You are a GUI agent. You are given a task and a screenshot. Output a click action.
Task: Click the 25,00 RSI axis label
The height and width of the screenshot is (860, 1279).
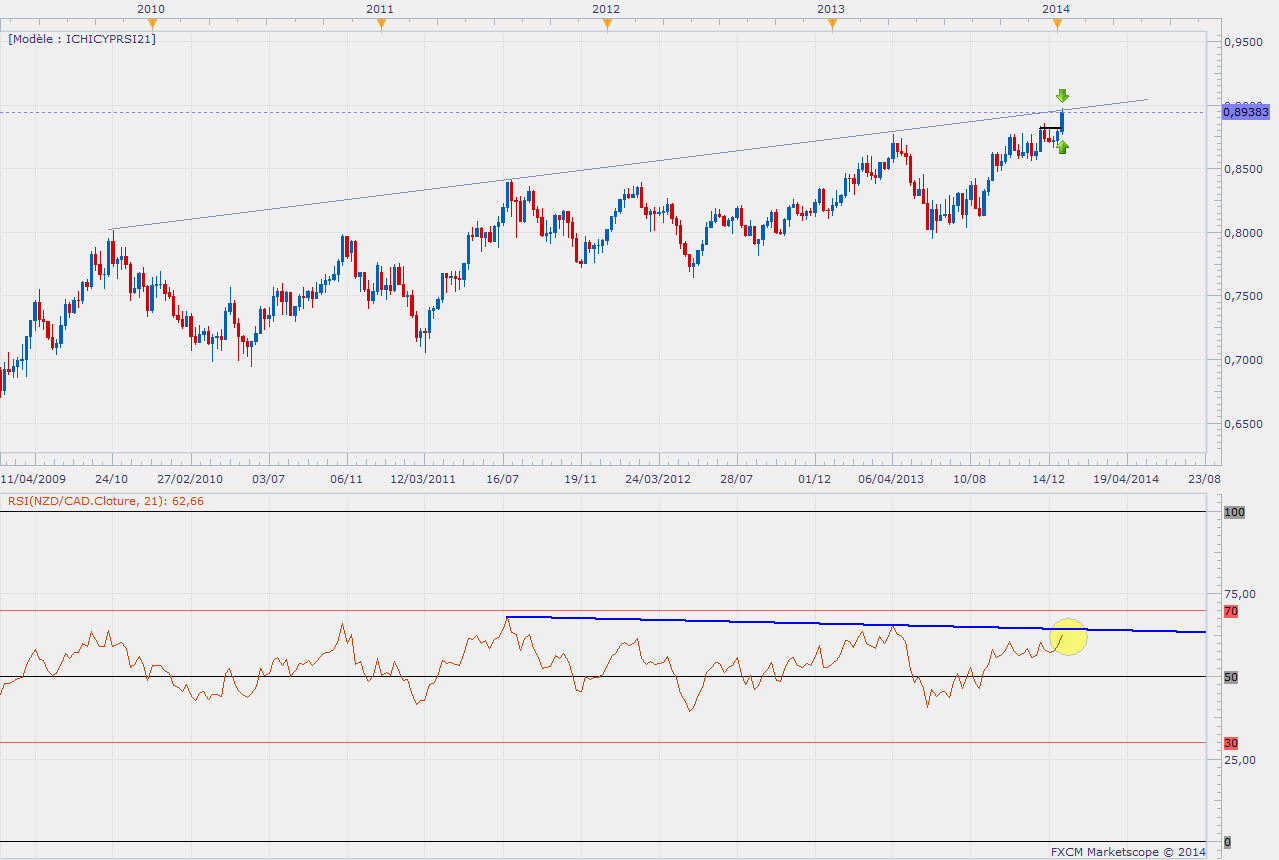coord(1241,759)
